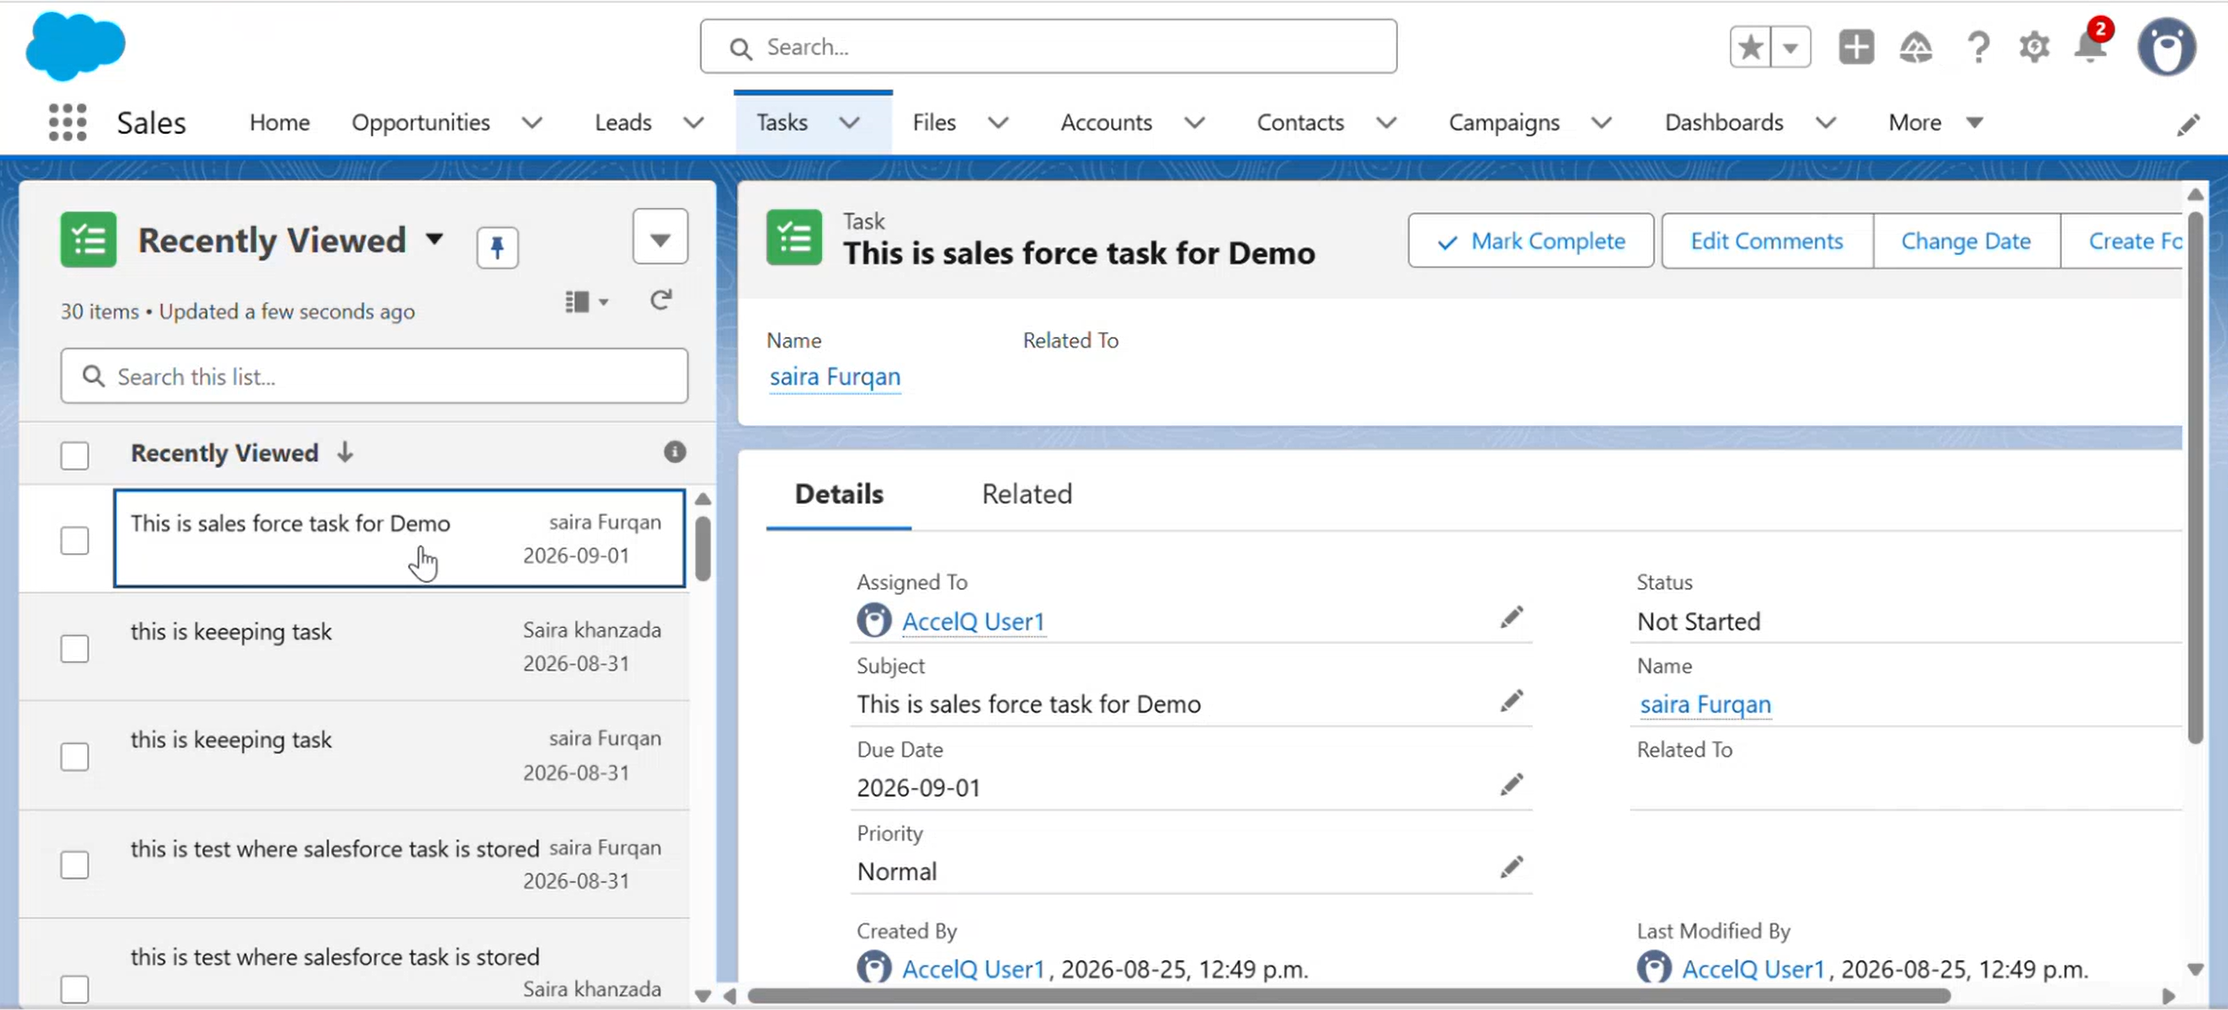
Task: Expand the Dashboards nav chevron
Action: [1826, 123]
